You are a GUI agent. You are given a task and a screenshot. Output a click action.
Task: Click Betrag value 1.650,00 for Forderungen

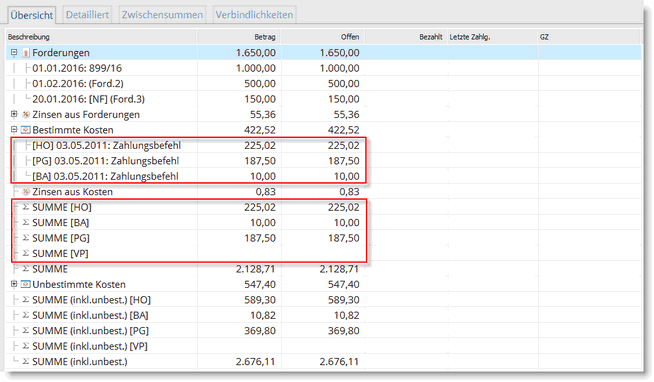coord(256,53)
